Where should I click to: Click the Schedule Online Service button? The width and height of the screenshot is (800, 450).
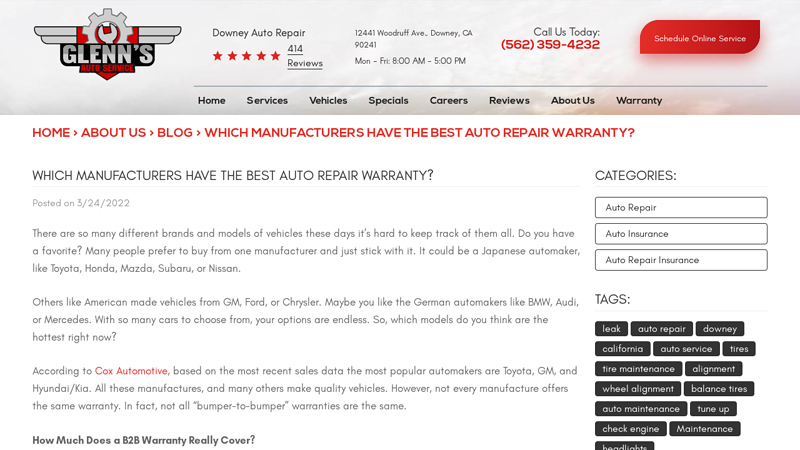tap(699, 37)
